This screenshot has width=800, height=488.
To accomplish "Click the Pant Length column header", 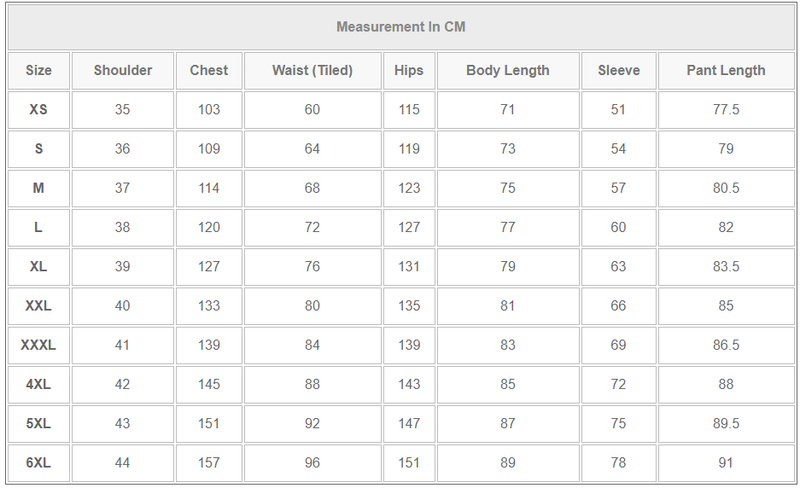I will click(x=726, y=71).
